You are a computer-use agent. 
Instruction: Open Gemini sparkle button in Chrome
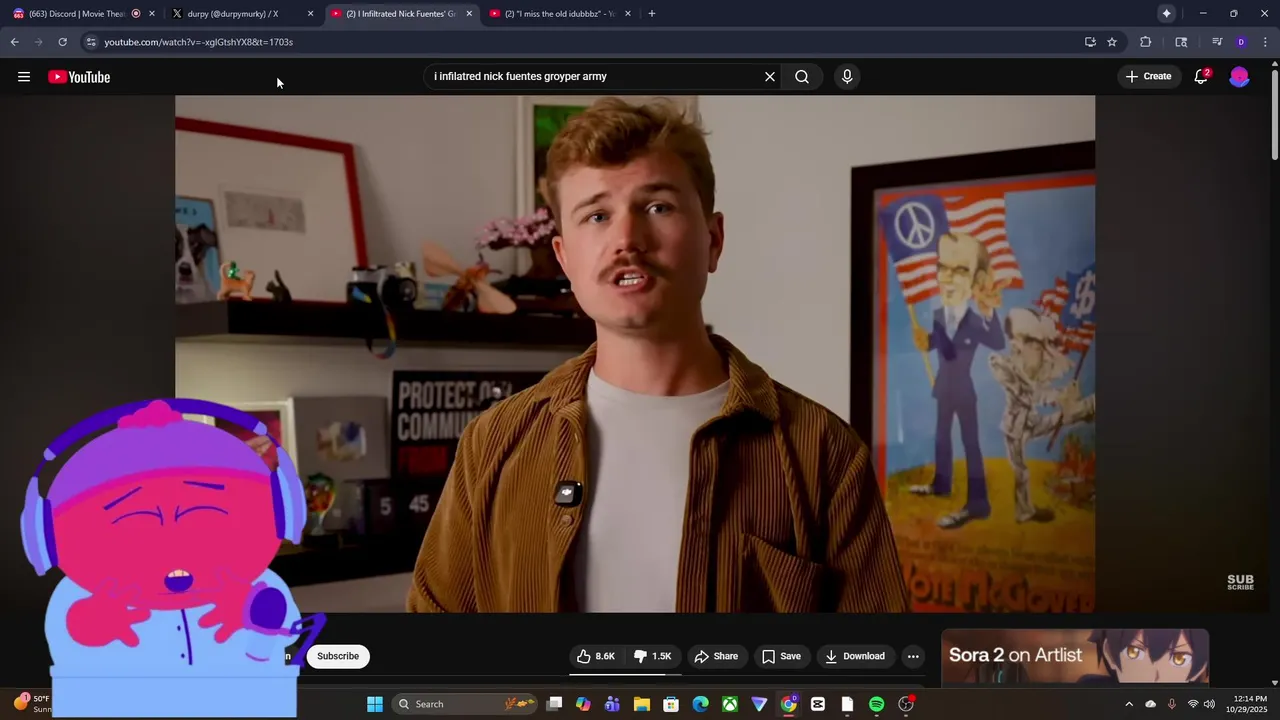click(x=1166, y=13)
